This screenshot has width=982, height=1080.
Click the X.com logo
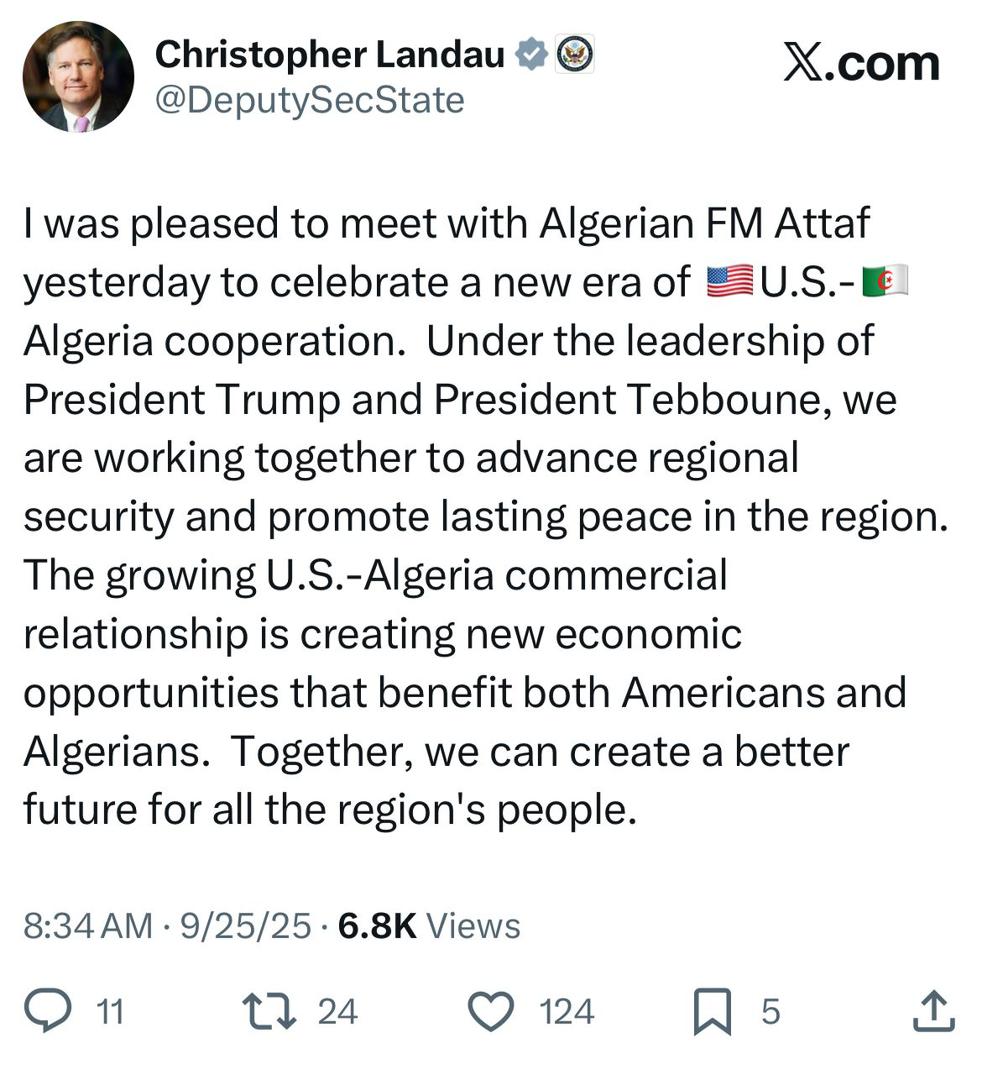860,63
